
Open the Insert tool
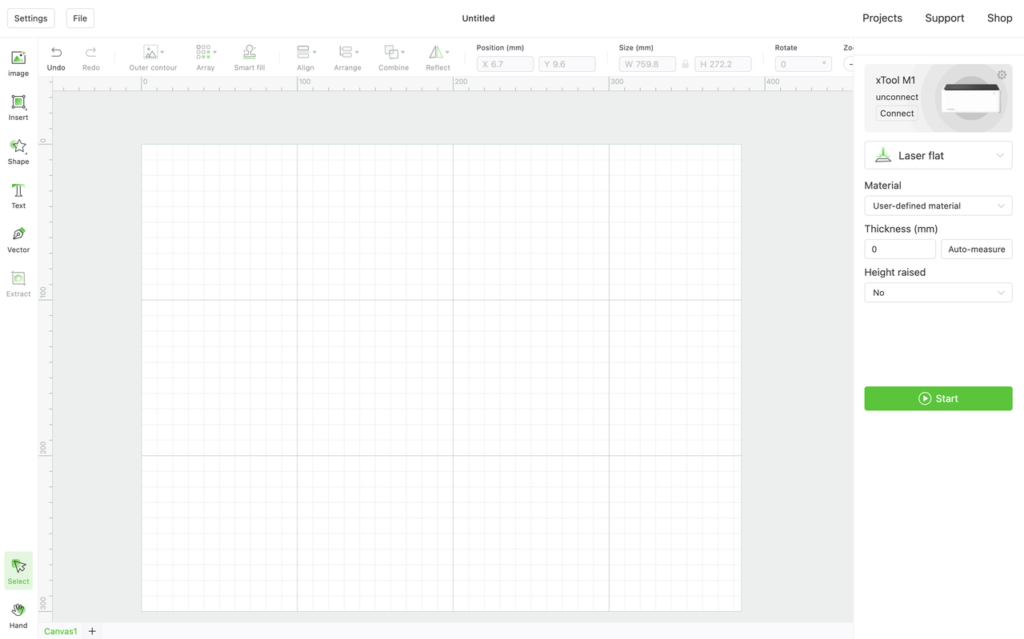(18, 107)
